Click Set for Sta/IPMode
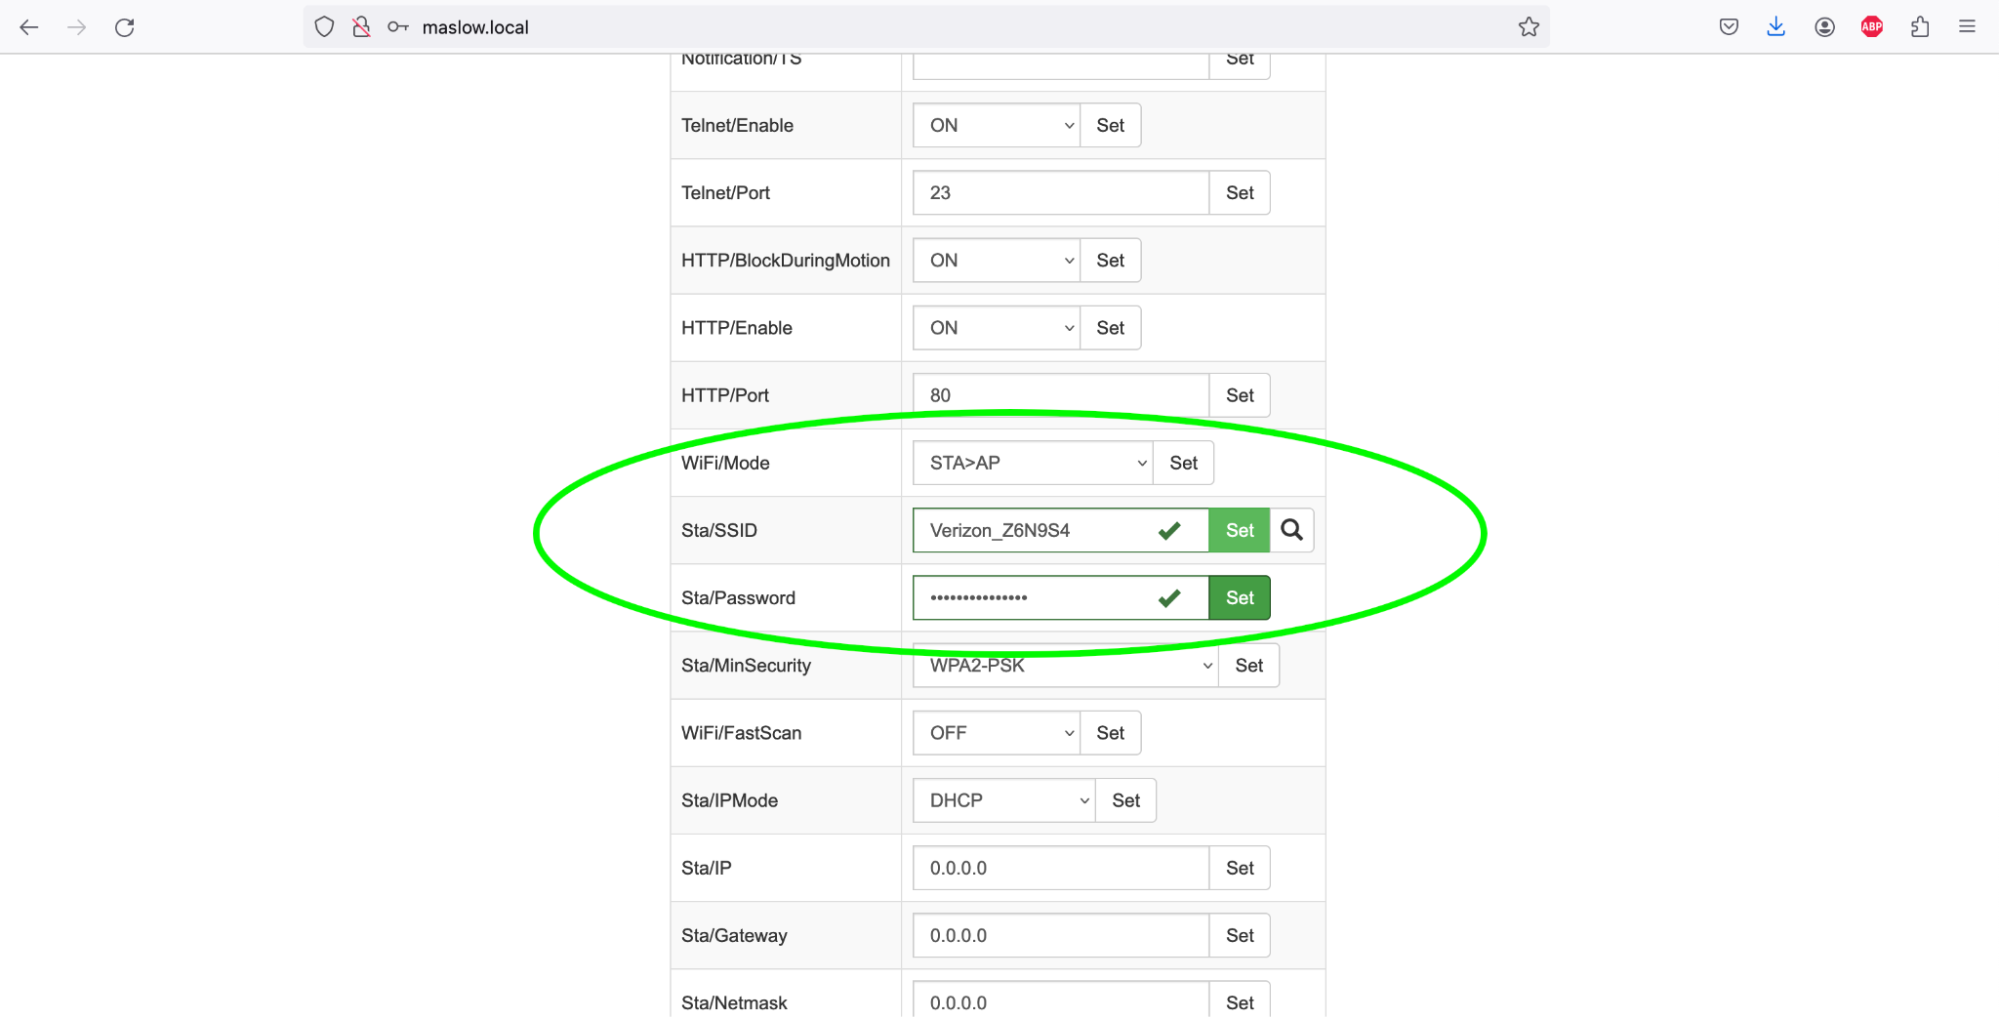This screenshot has height=1018, width=1999. (1126, 800)
